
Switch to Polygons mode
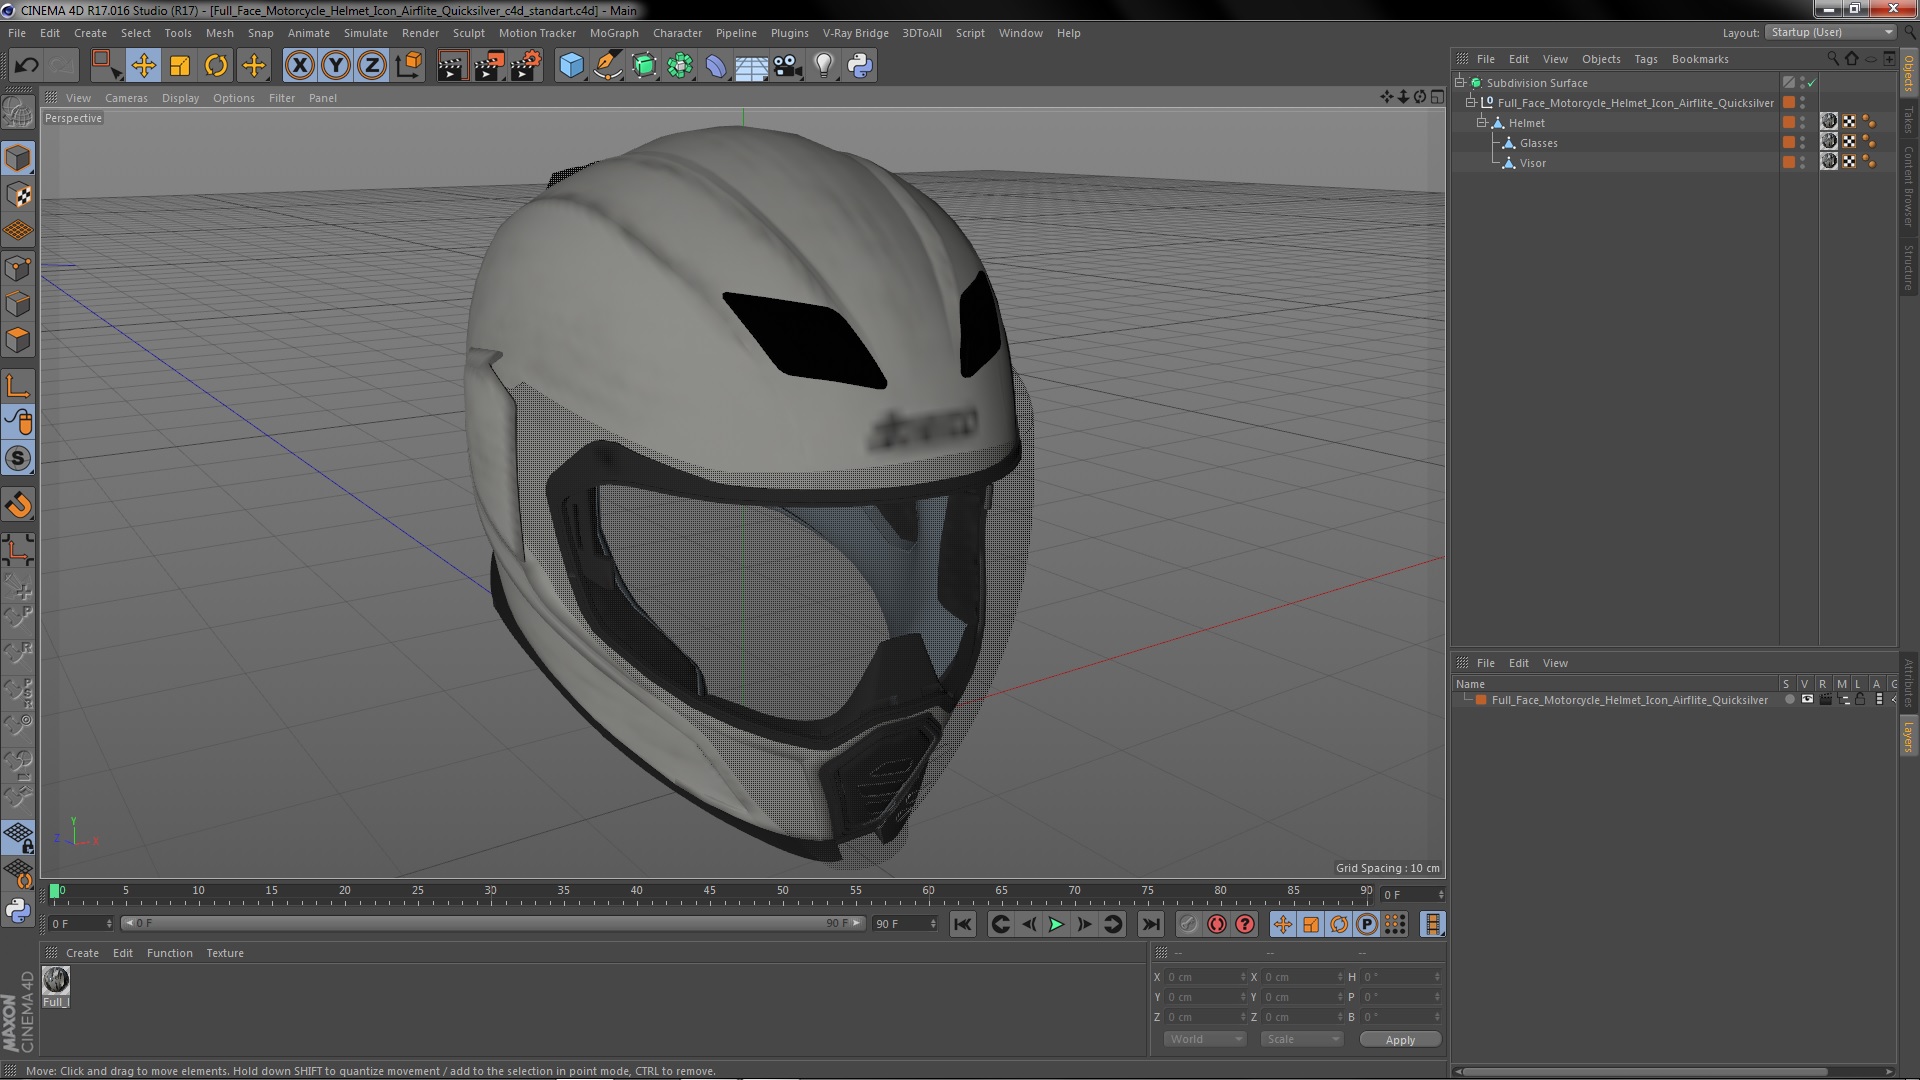pos(18,340)
